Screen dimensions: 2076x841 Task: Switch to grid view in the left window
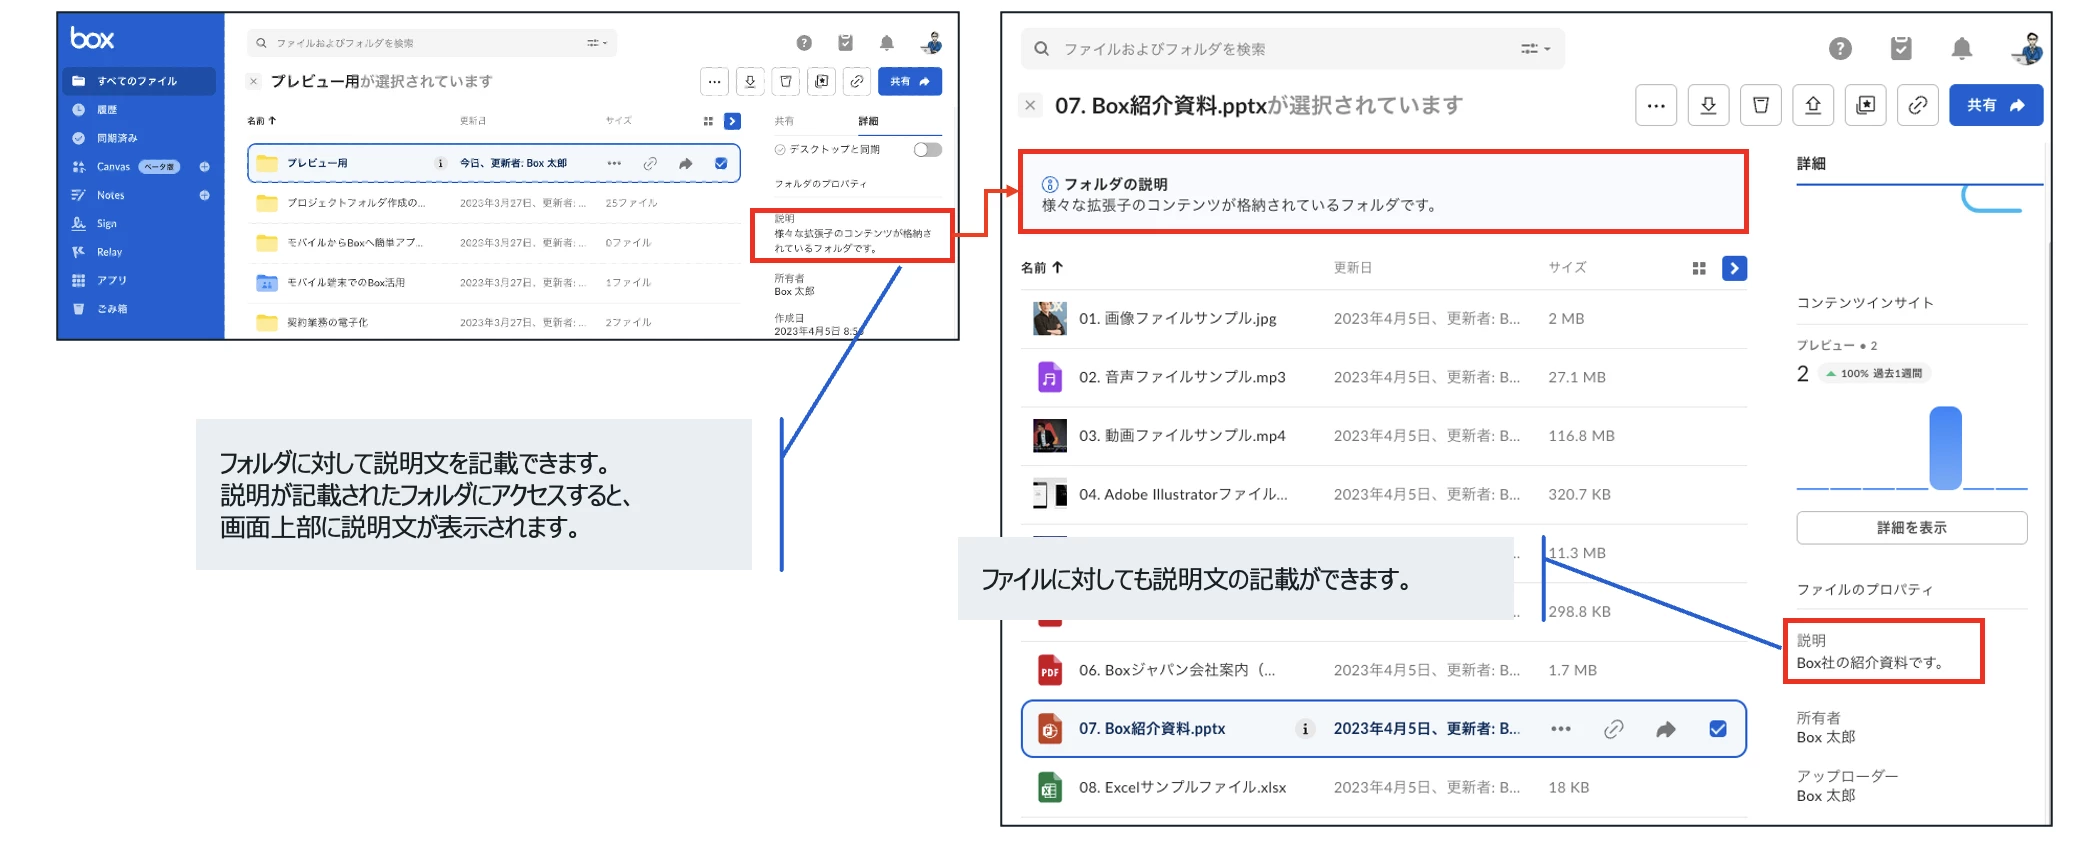(x=708, y=121)
